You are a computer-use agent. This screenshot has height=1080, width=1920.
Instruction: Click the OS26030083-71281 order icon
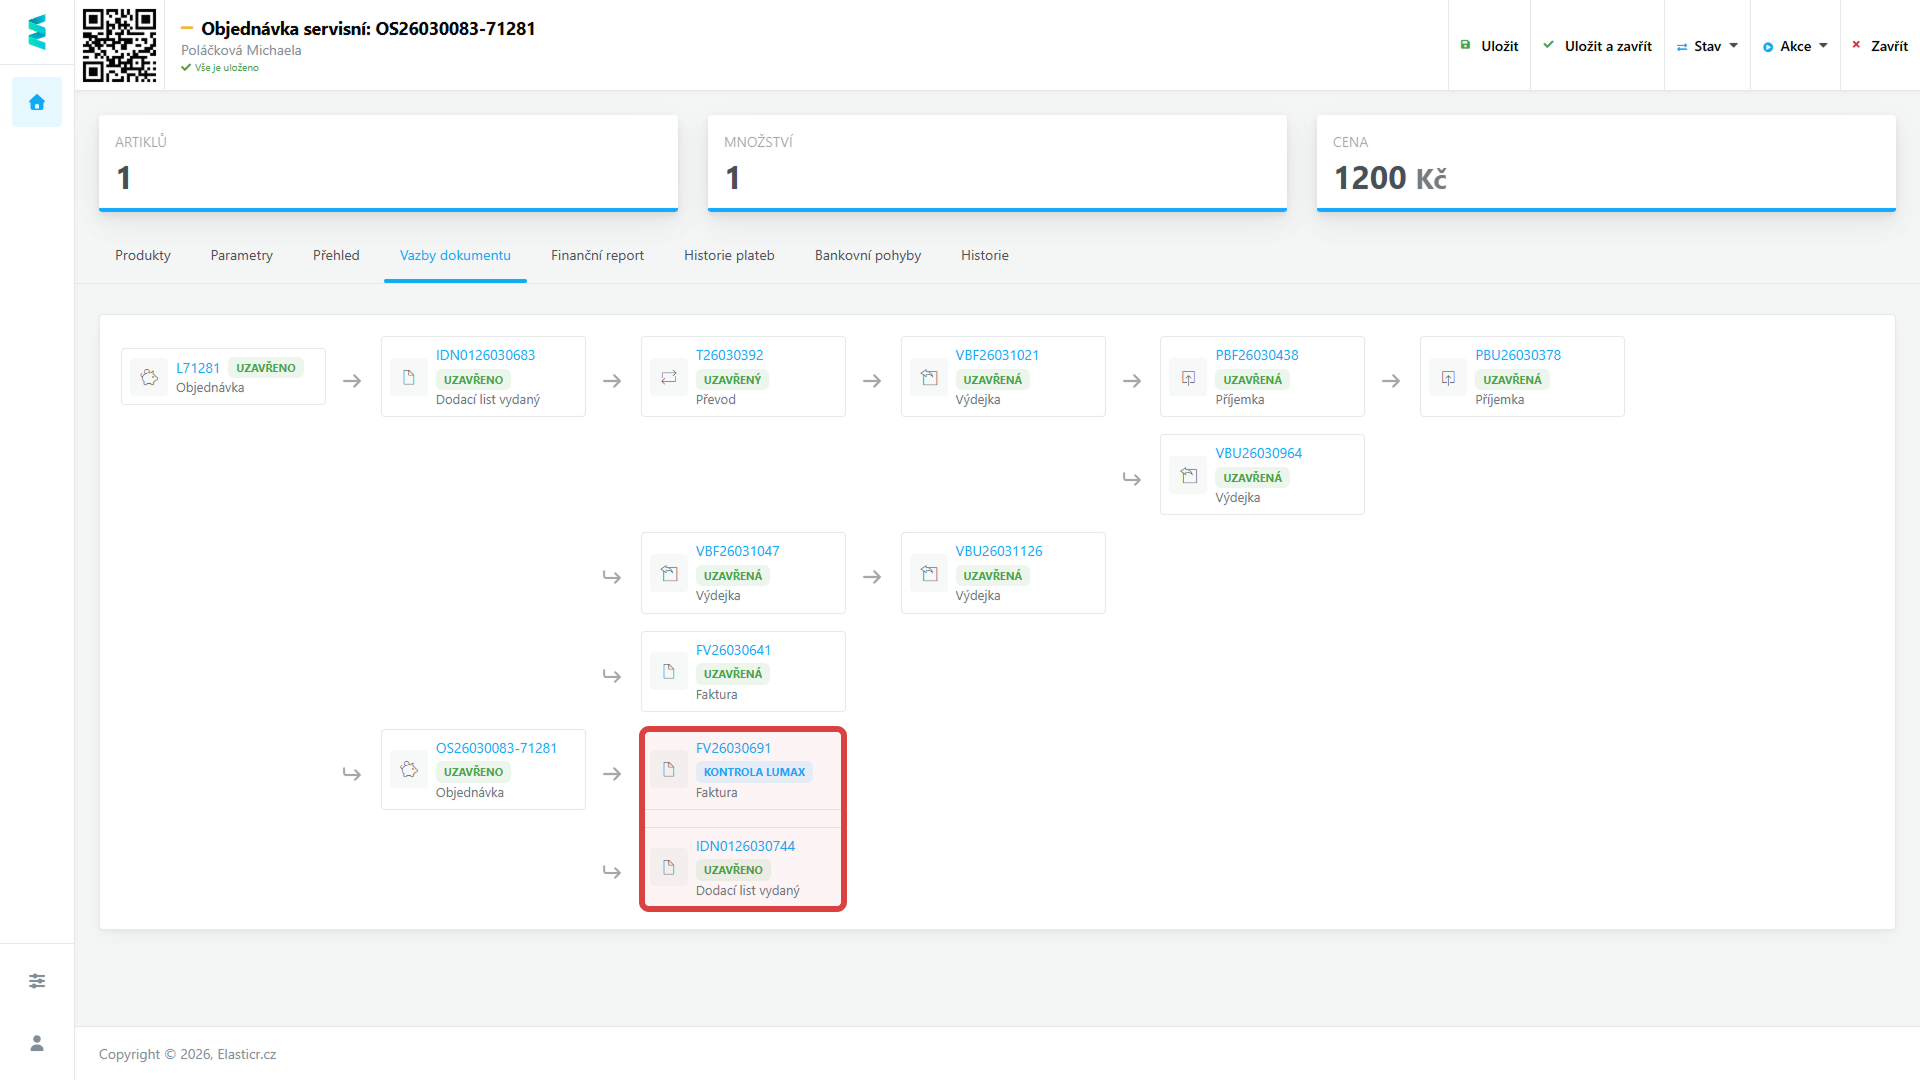(408, 769)
